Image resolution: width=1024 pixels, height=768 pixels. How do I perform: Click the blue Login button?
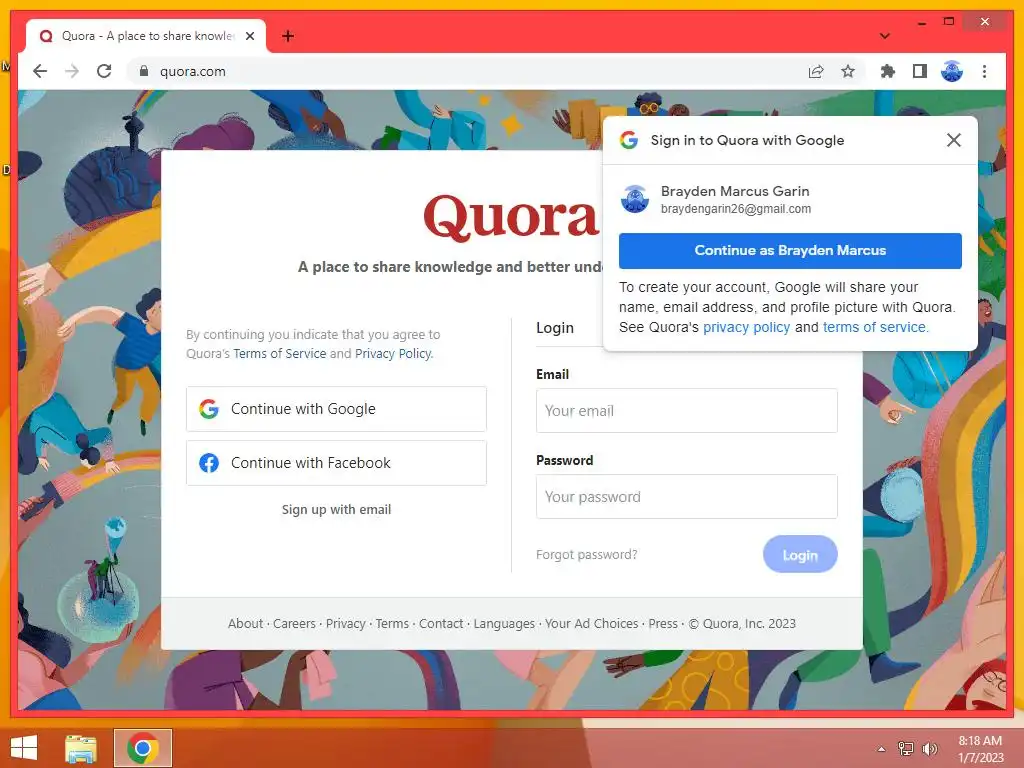click(x=800, y=554)
